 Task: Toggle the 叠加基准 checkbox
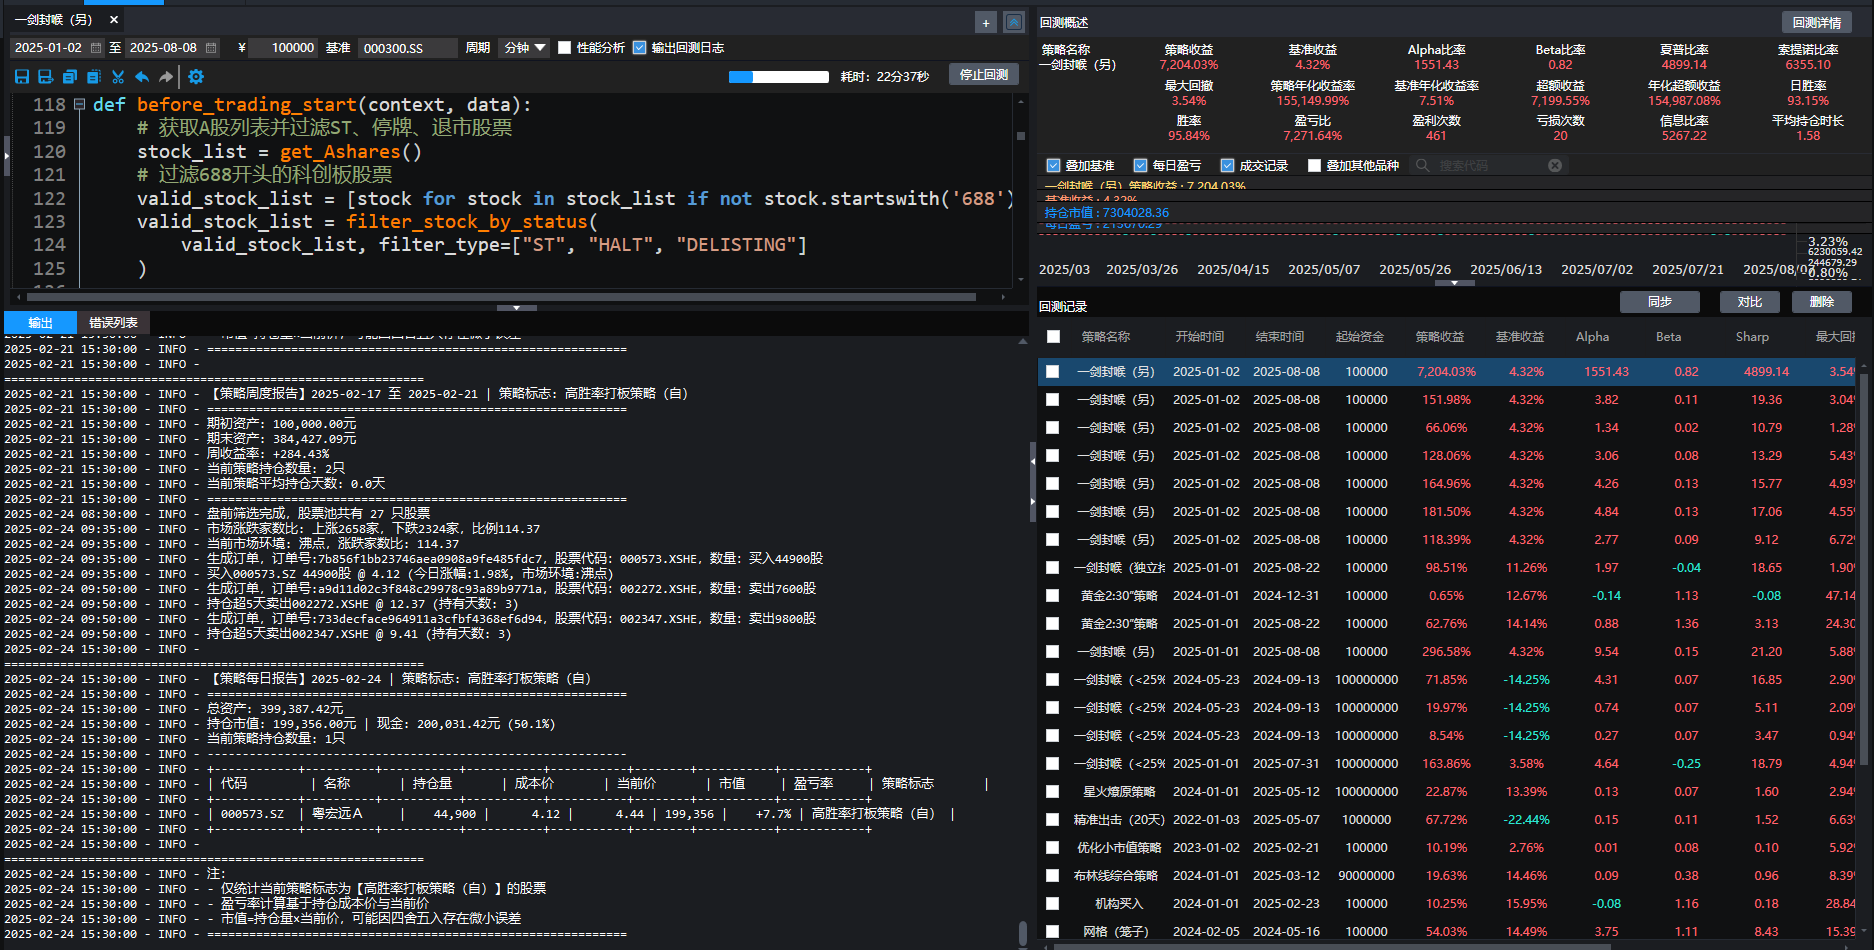tap(1053, 166)
